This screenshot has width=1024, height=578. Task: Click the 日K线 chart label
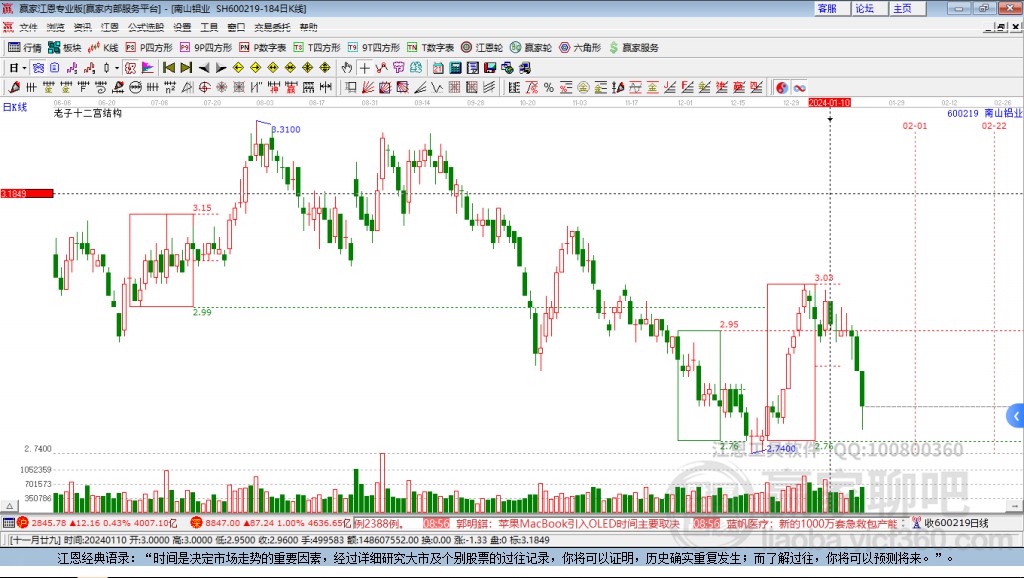pos(14,106)
